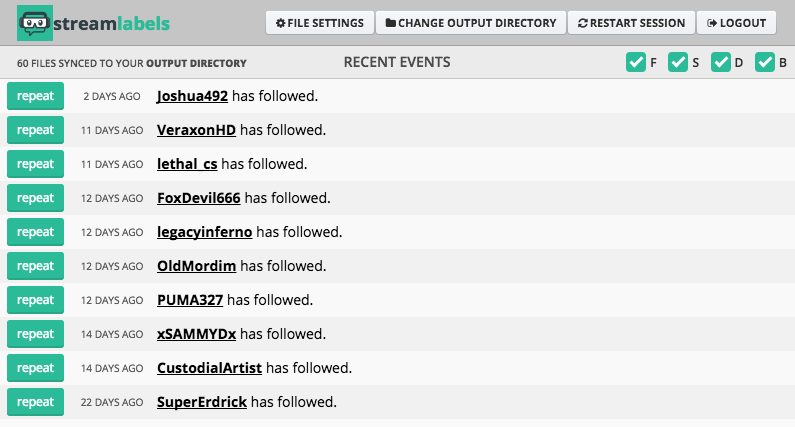Click the Restart Session button label
This screenshot has width=795, height=427.
[637, 23]
